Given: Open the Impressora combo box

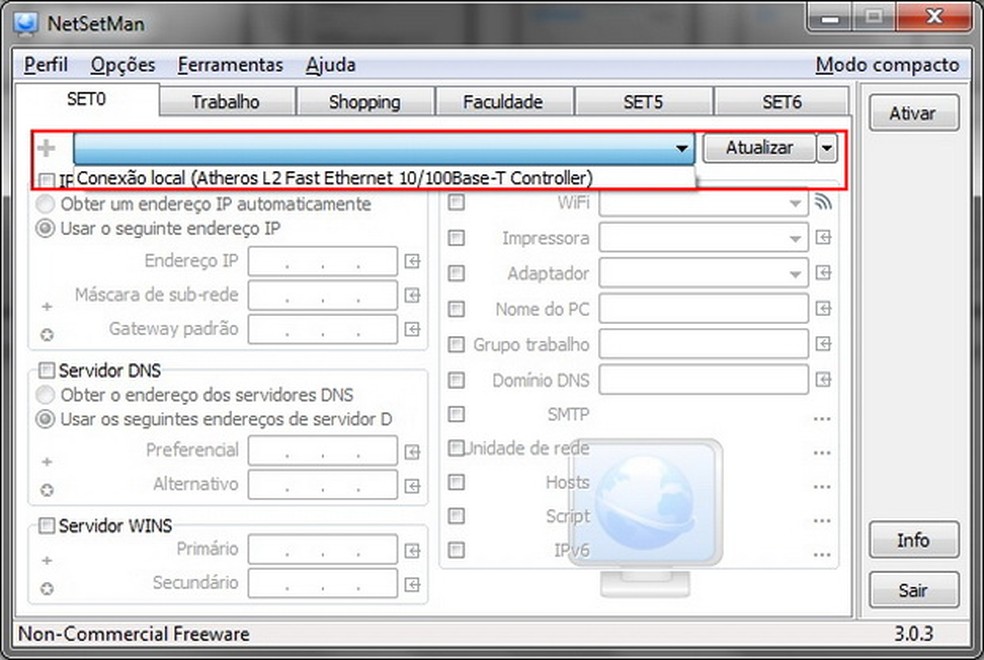Looking at the screenshot, I should click(x=703, y=238).
